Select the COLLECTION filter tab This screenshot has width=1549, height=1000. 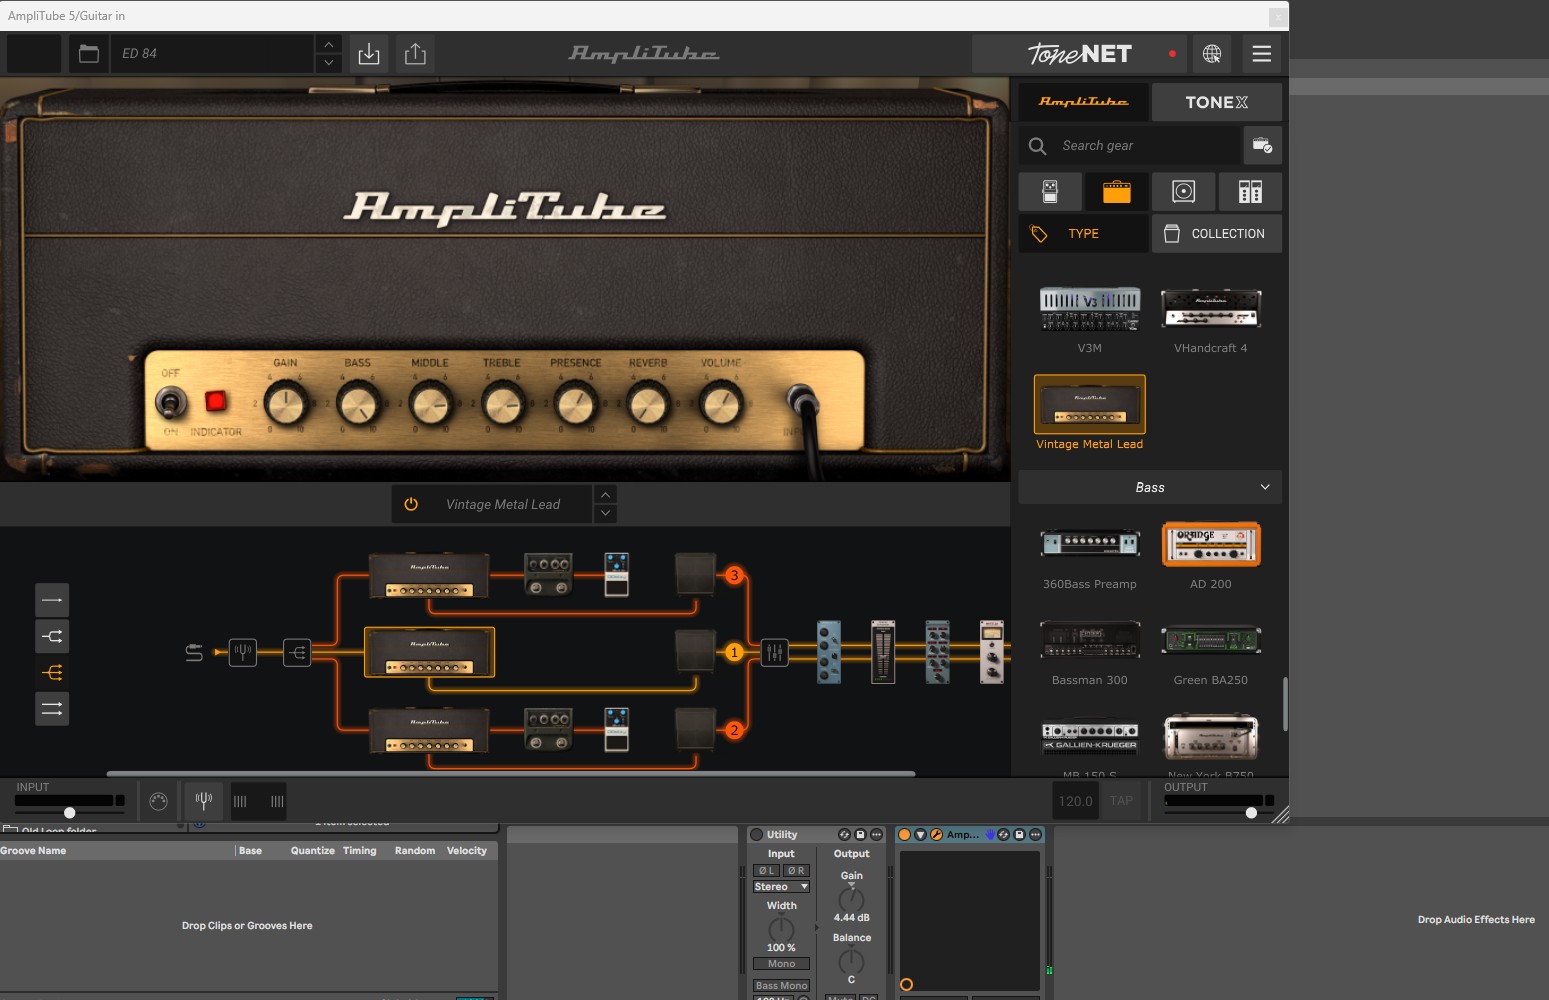pyautogui.click(x=1216, y=234)
